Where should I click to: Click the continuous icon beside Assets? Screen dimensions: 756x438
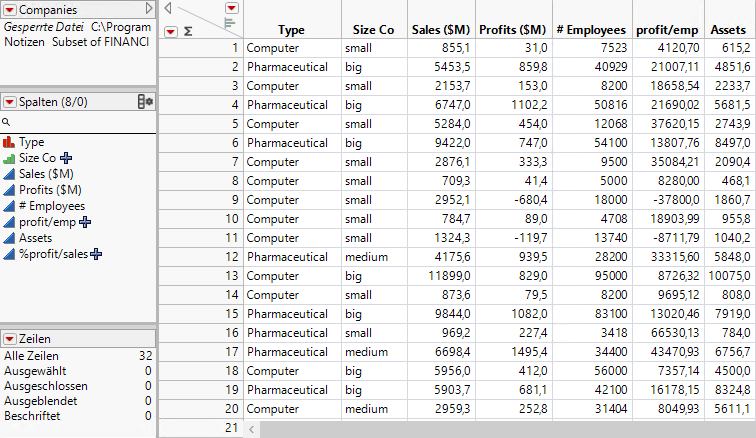point(9,238)
